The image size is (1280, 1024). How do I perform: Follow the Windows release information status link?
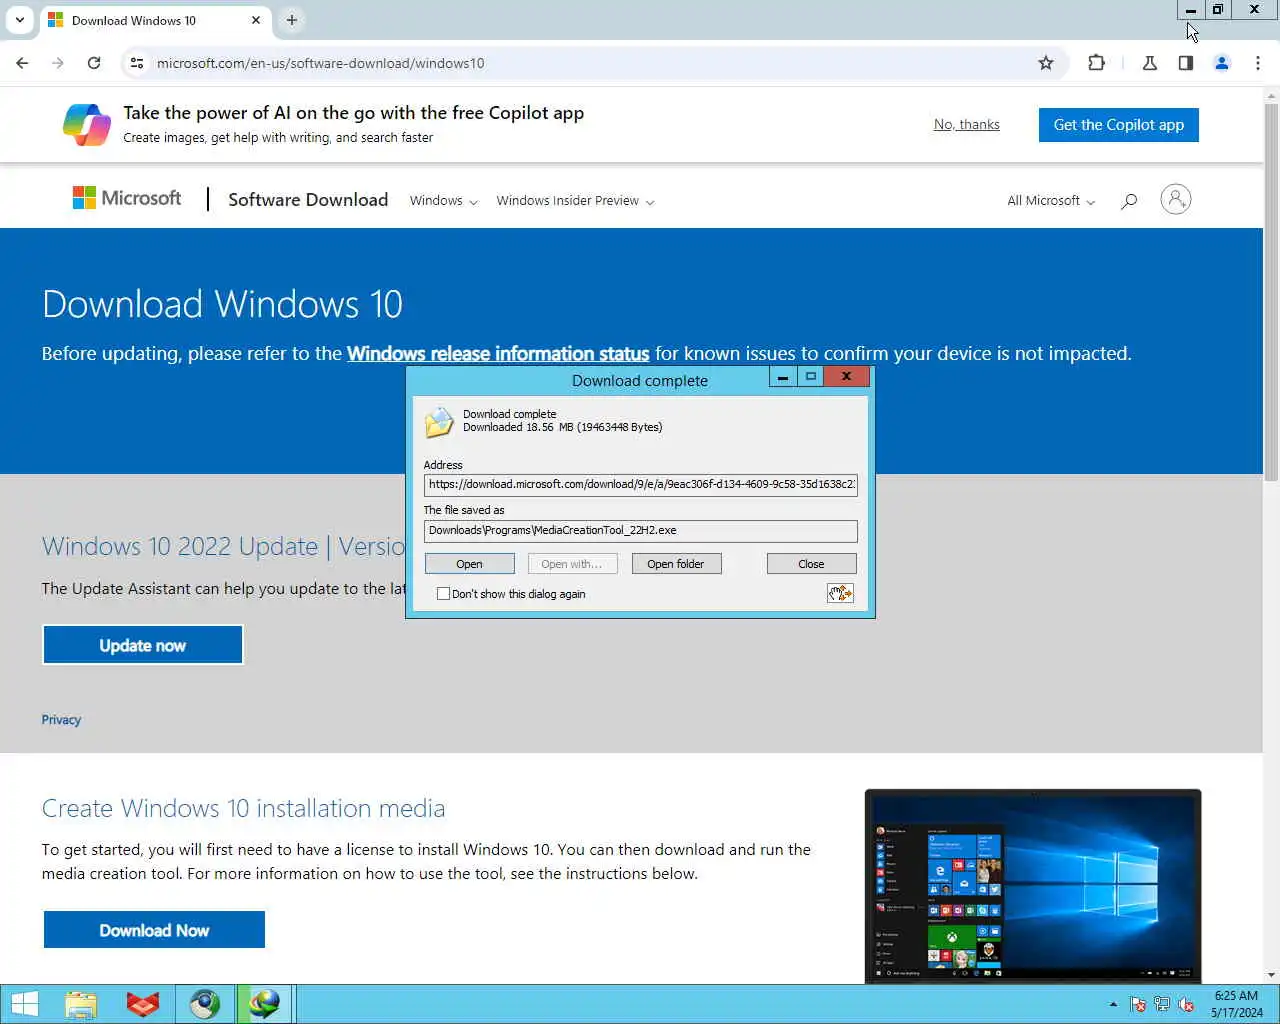click(498, 353)
